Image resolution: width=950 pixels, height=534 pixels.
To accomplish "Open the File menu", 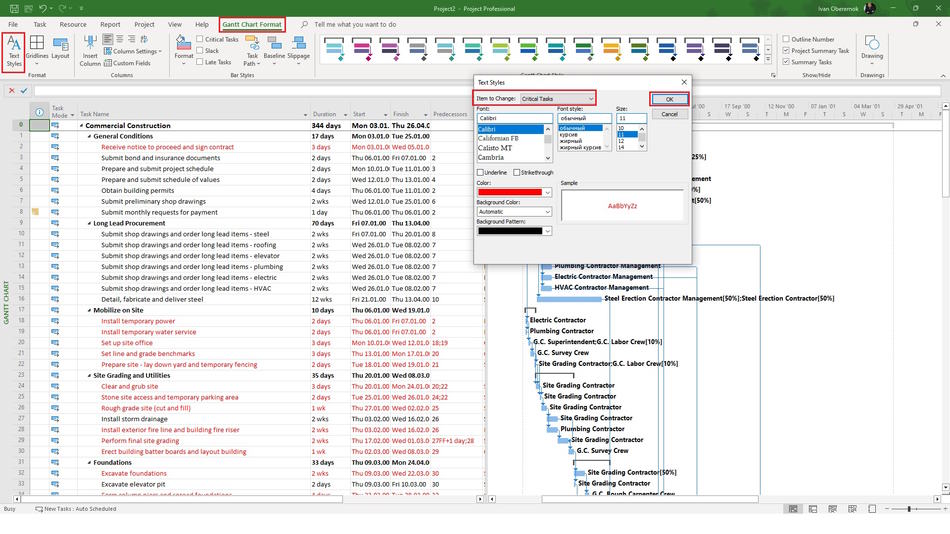I will point(13,24).
